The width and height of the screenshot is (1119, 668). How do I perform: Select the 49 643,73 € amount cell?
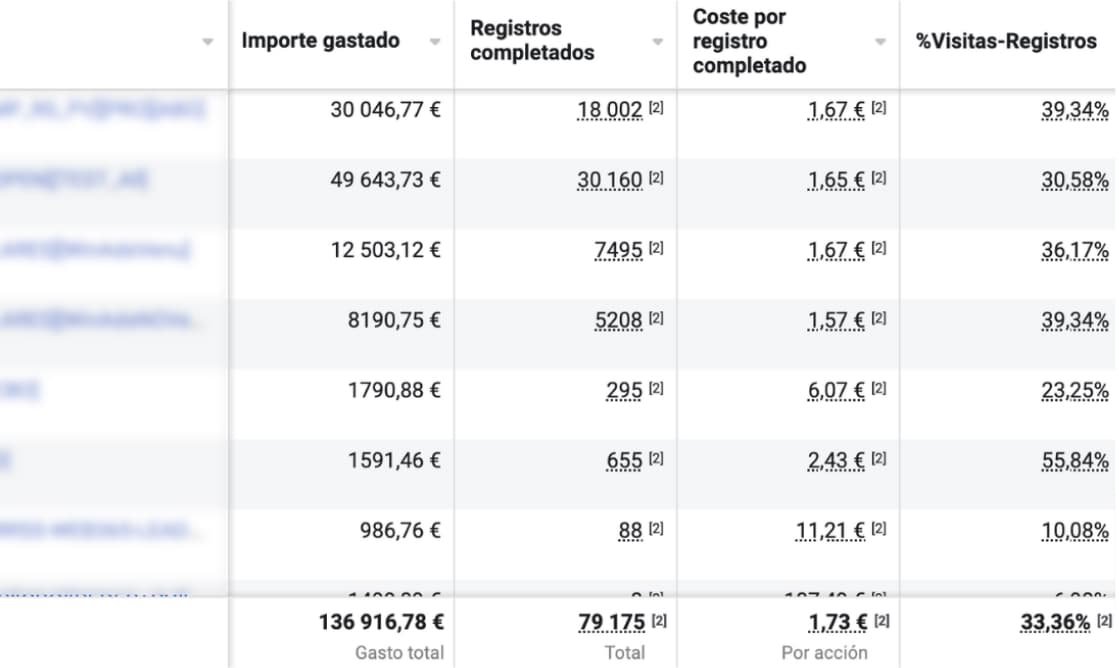[x=386, y=180]
